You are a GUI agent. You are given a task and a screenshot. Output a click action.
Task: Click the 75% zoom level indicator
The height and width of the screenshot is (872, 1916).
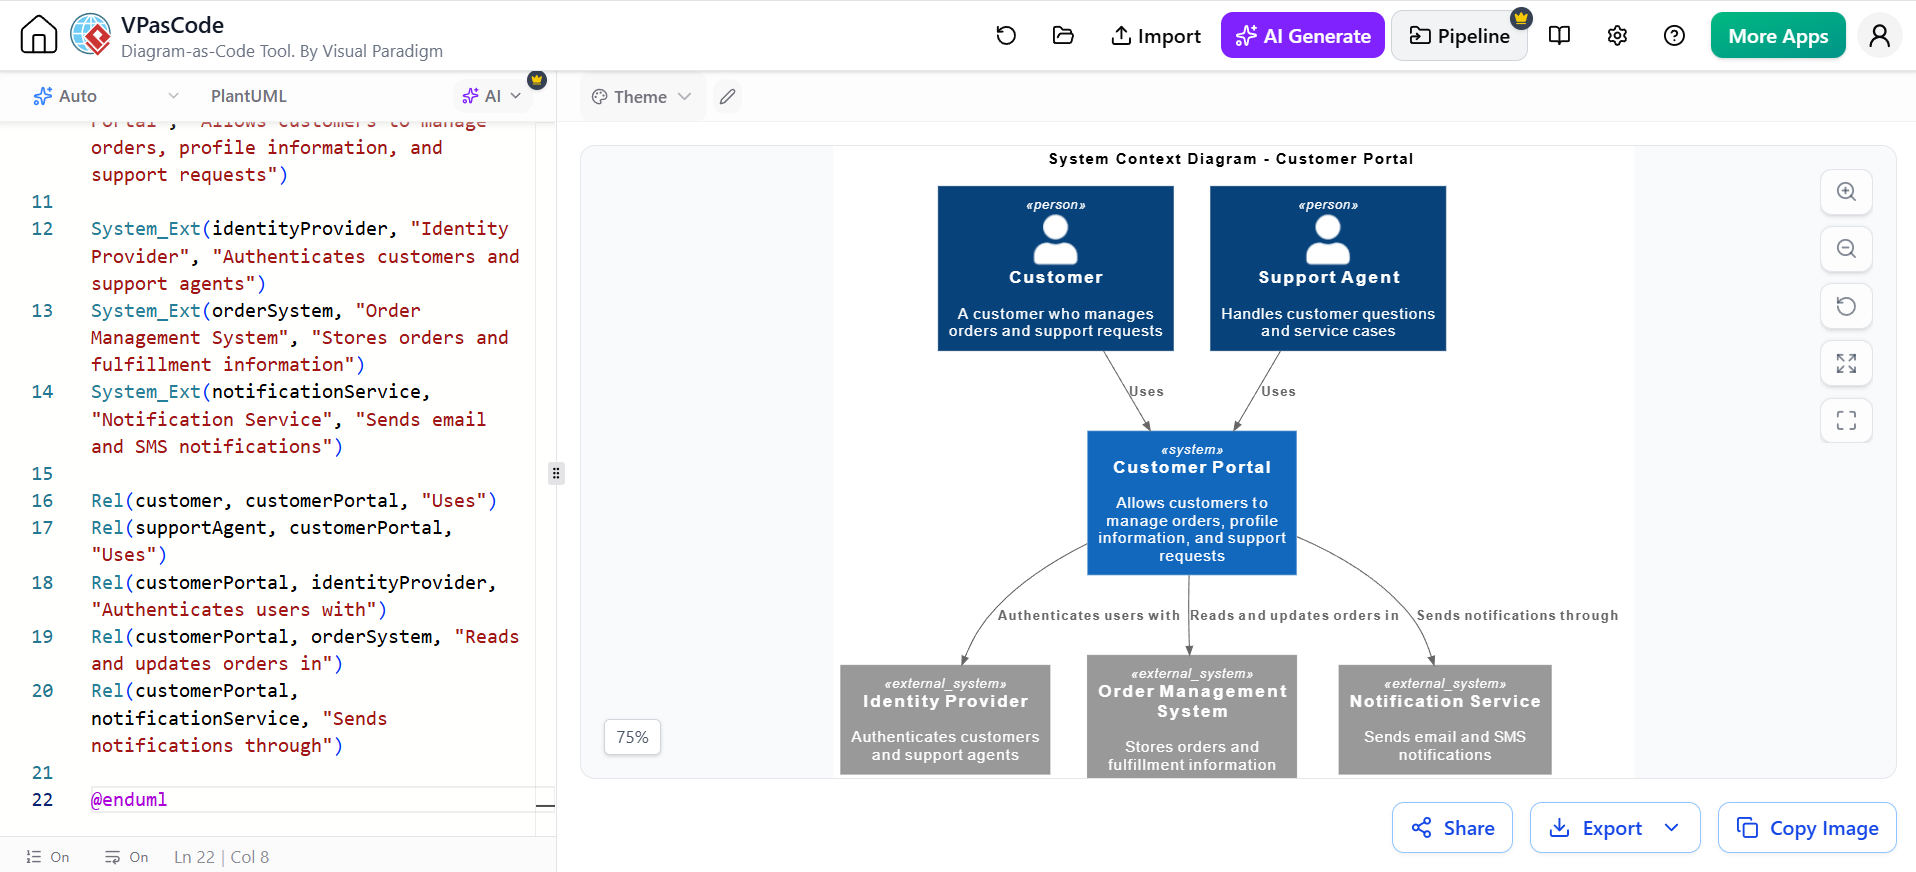[x=632, y=737]
